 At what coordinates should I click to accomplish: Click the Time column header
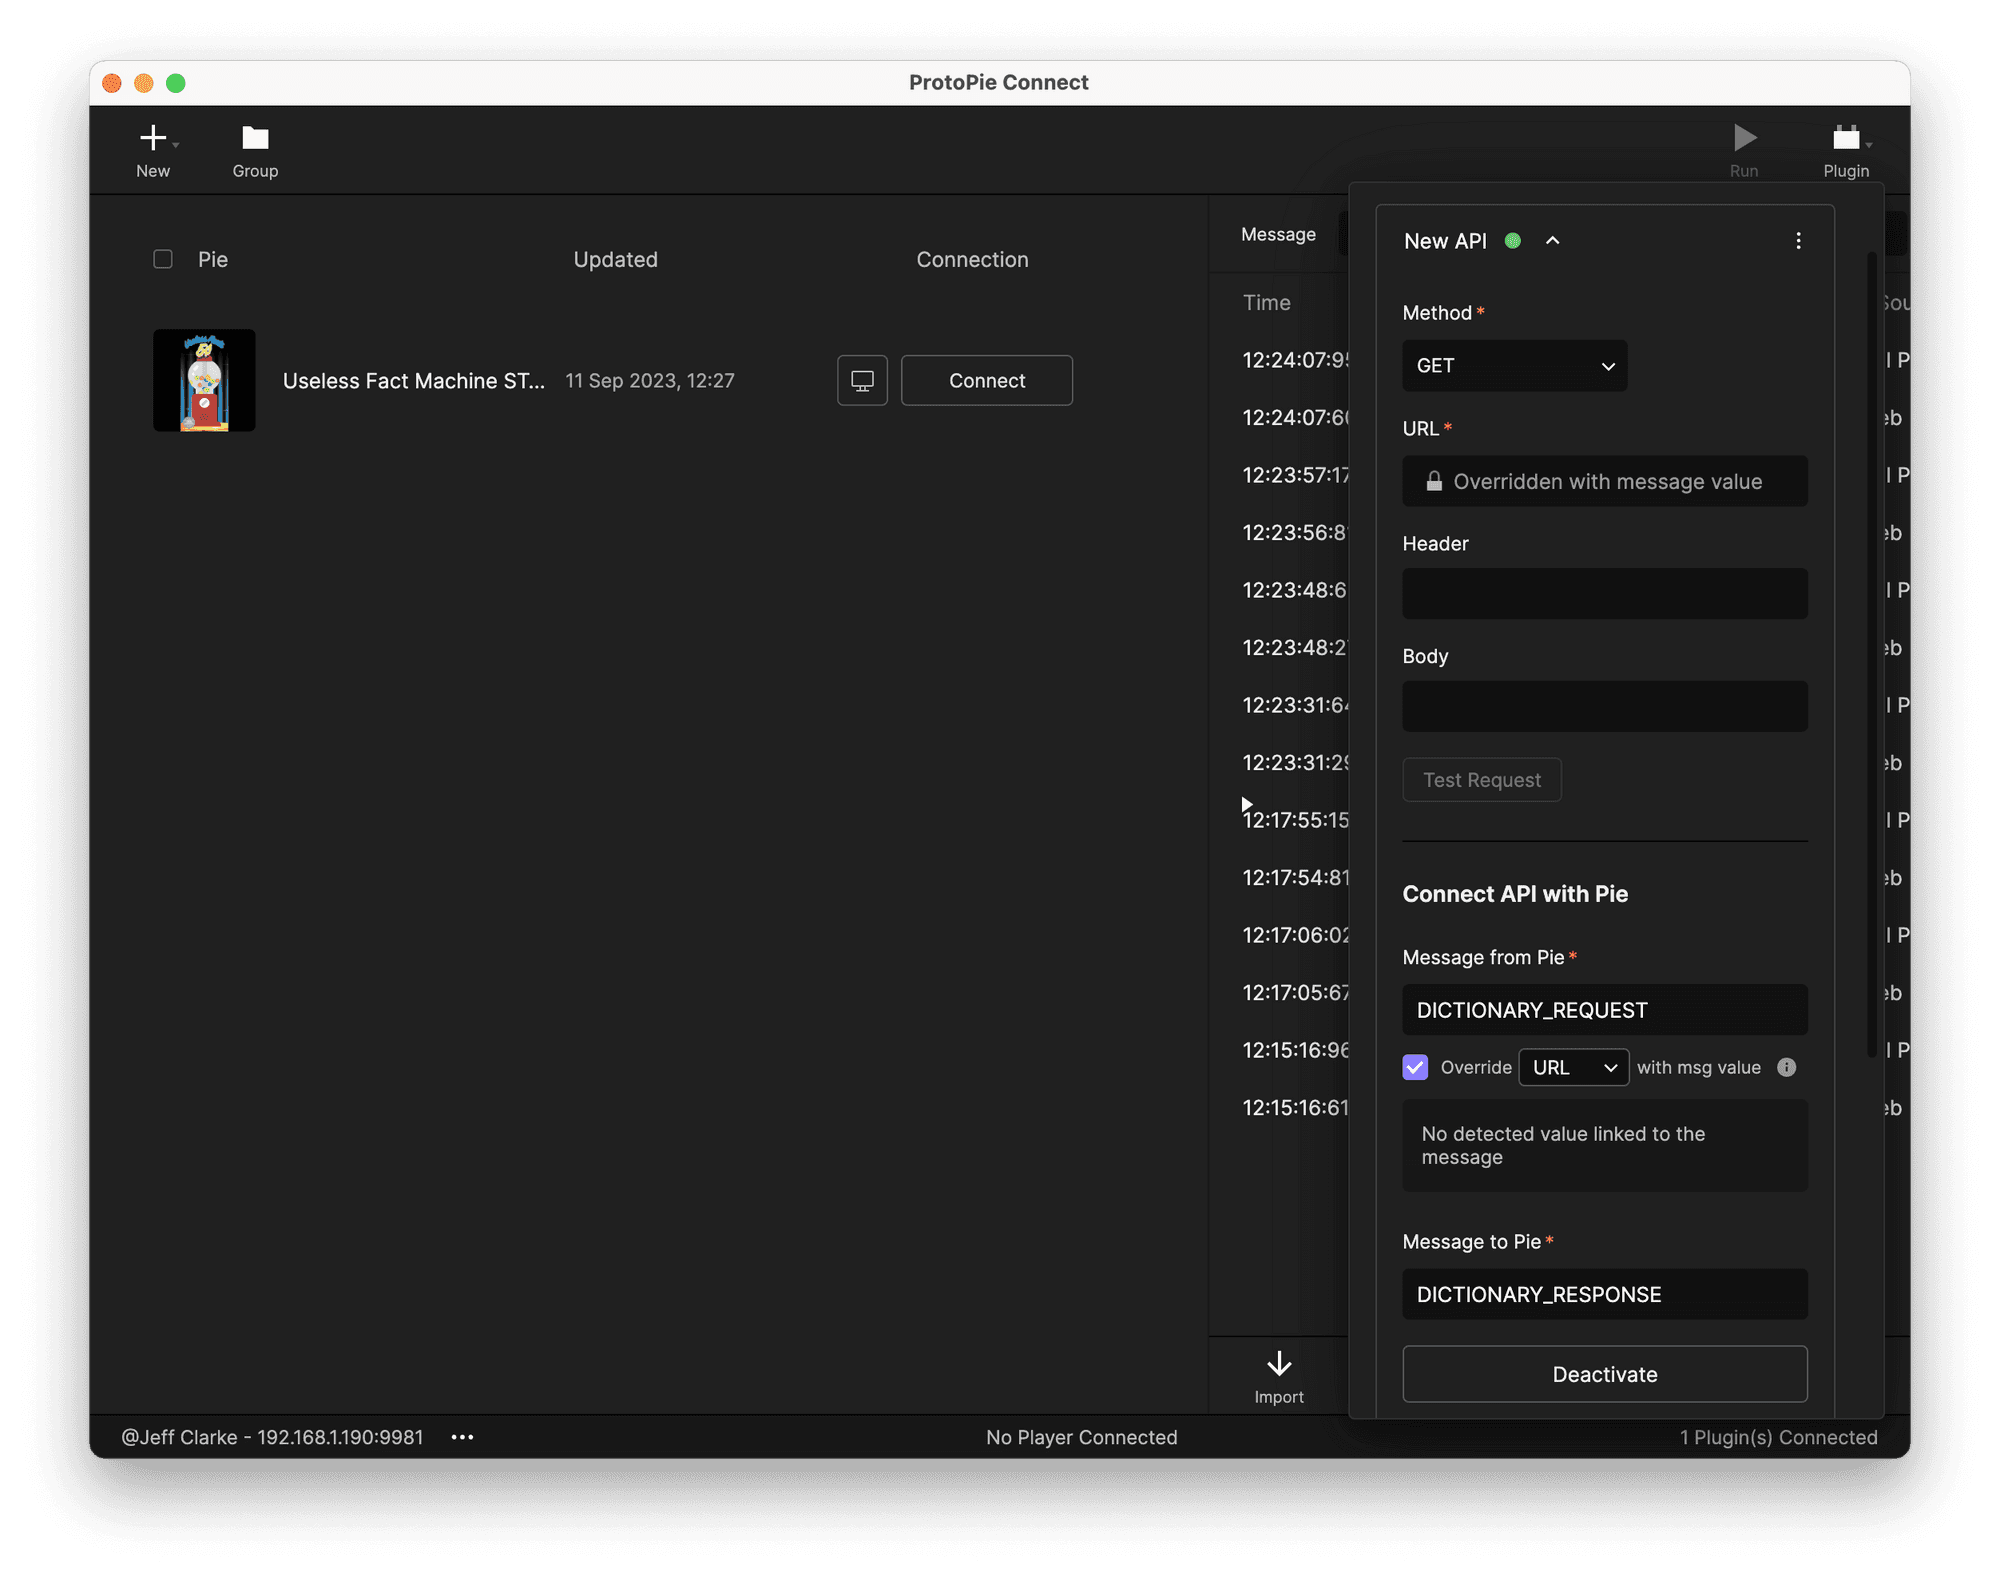1266,302
